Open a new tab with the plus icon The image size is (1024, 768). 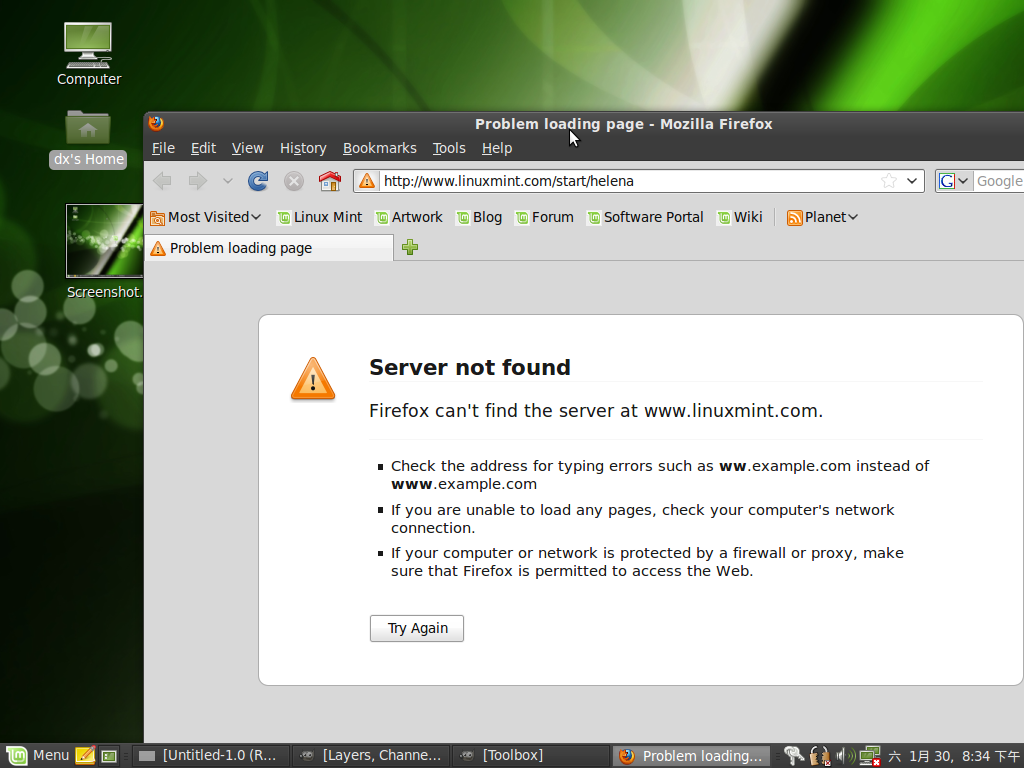410,247
